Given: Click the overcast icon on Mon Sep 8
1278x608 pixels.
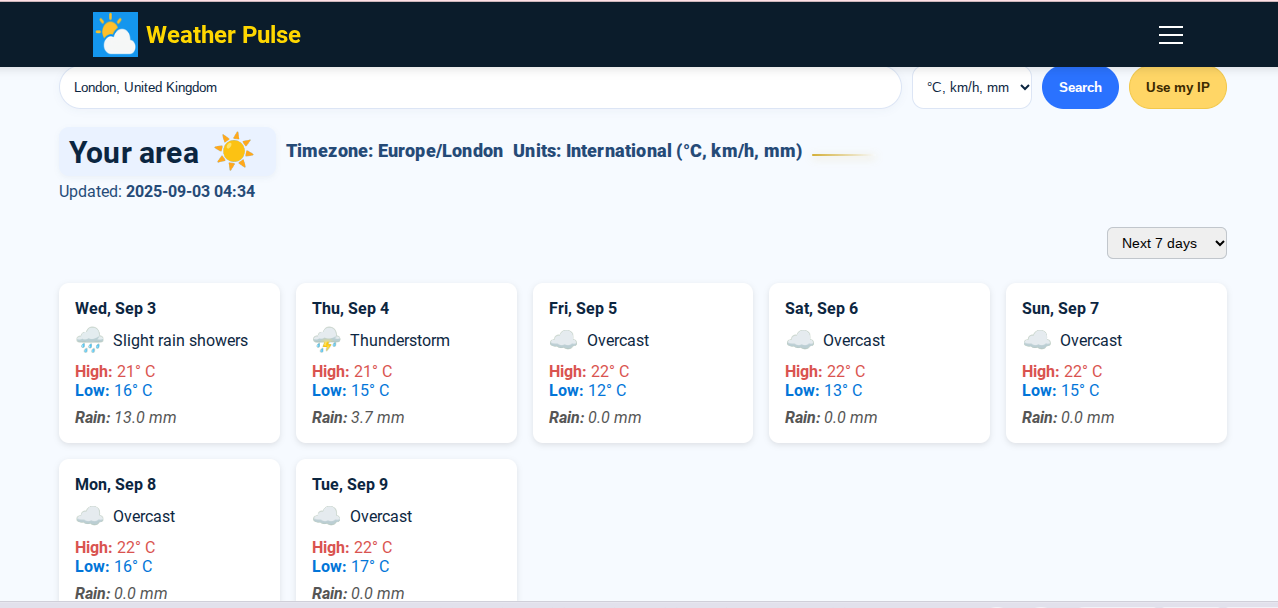Looking at the screenshot, I should coord(90,516).
